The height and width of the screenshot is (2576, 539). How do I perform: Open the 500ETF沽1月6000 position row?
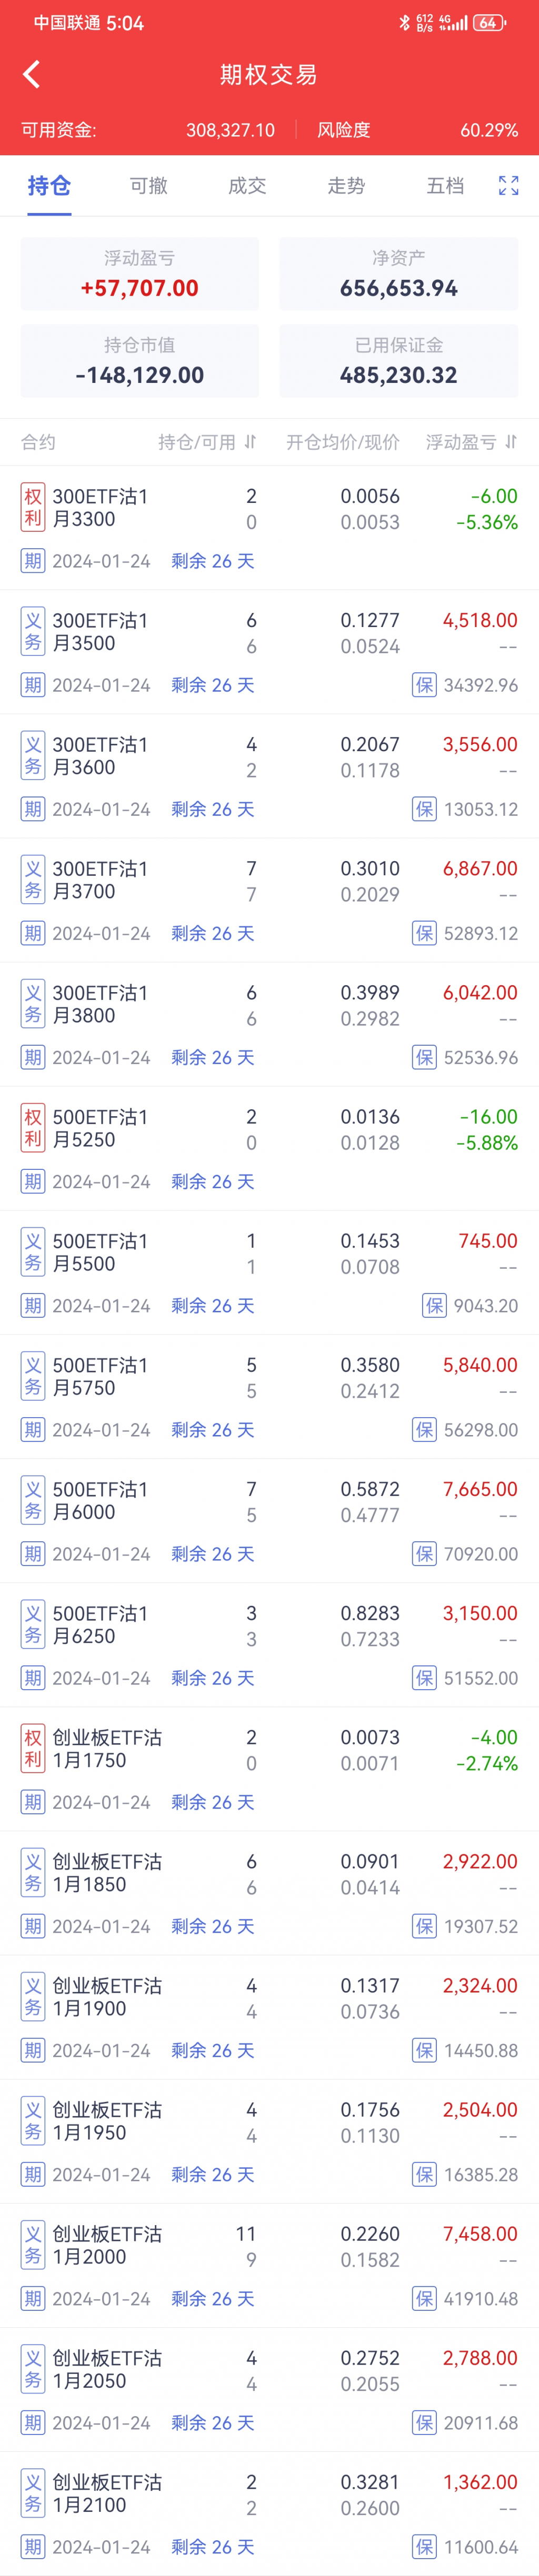tap(269, 1520)
